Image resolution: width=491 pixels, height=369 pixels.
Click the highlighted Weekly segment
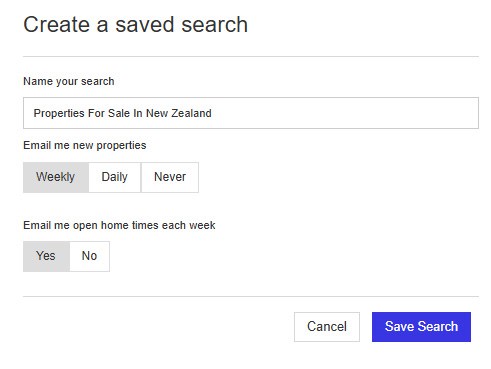(x=56, y=177)
